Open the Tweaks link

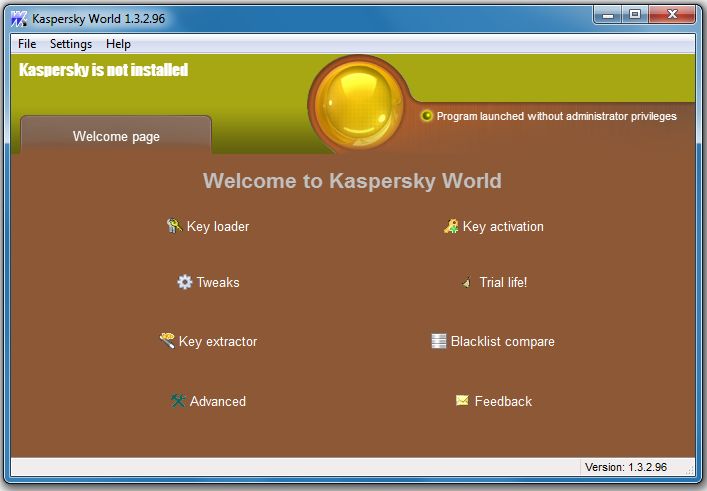pos(218,282)
